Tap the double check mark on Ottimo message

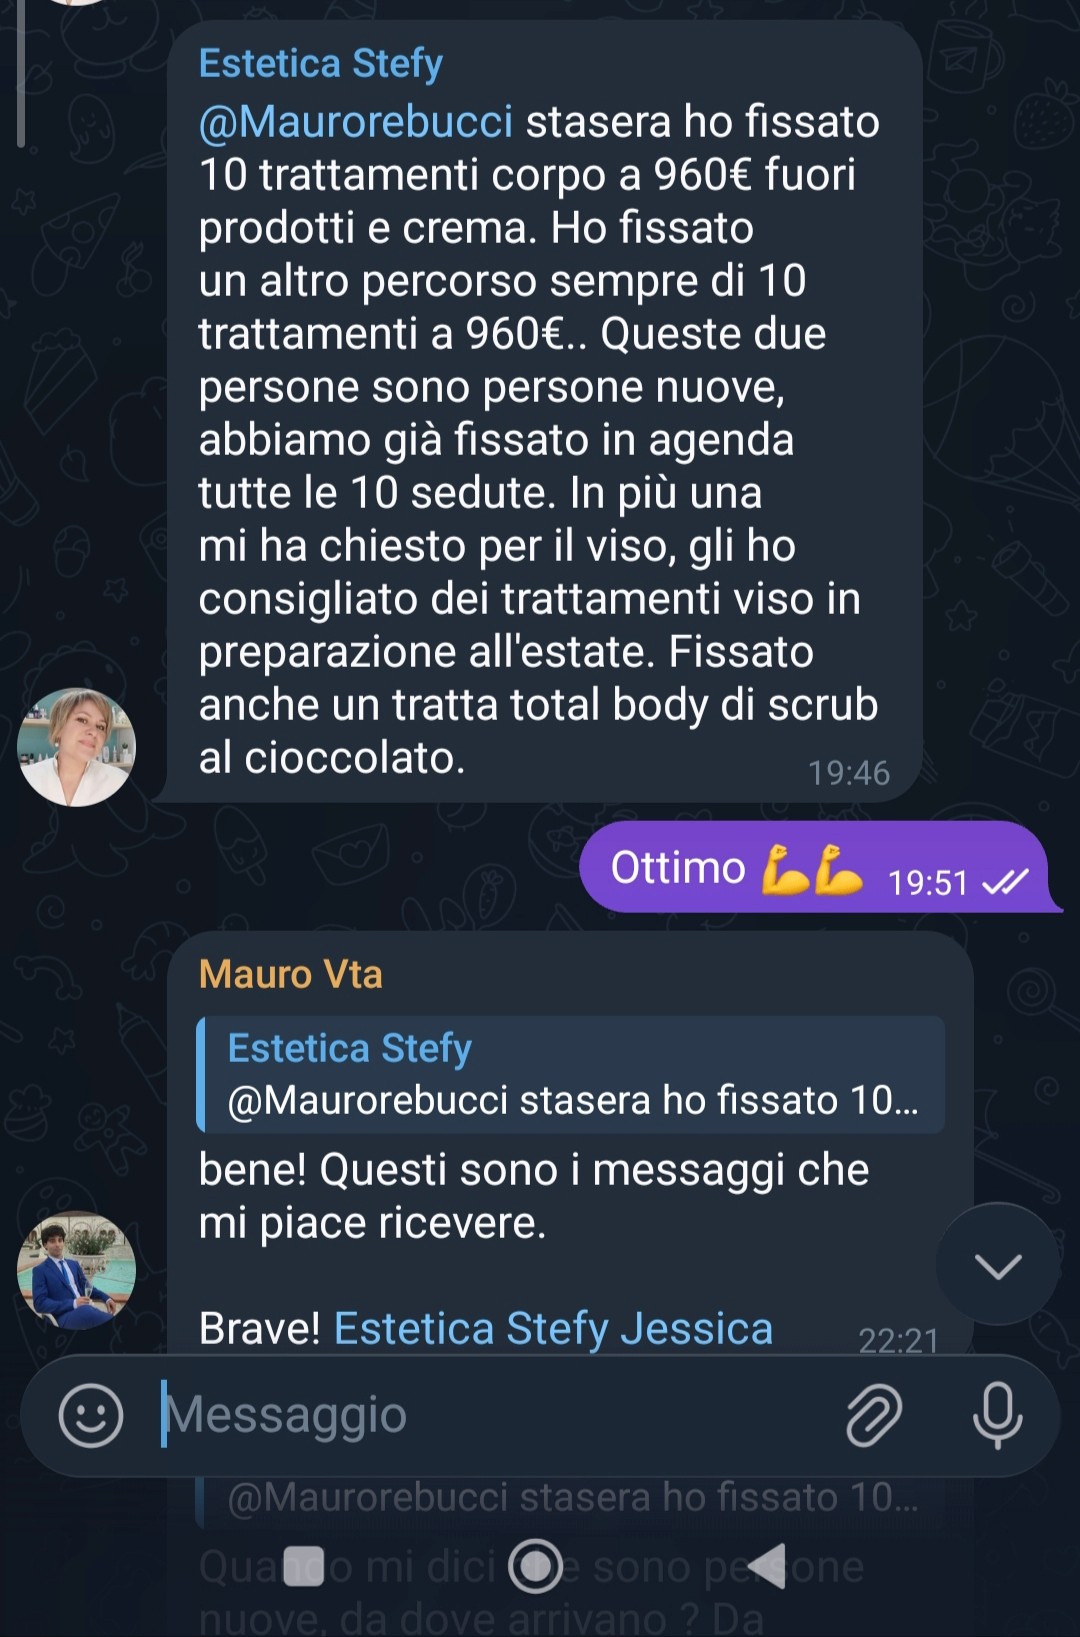click(1004, 882)
